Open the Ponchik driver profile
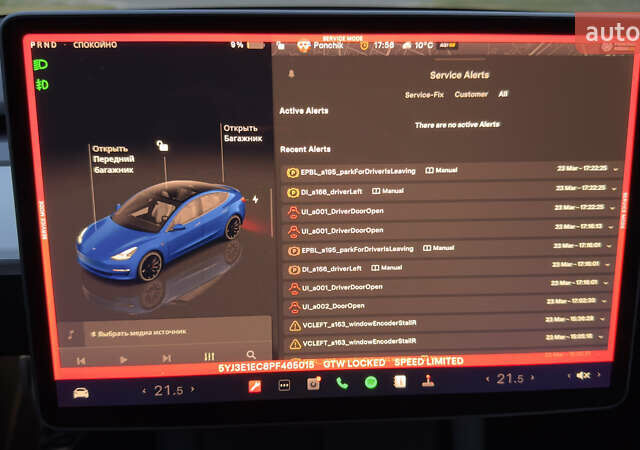Image resolution: width=640 pixels, height=450 pixels. pos(320,45)
